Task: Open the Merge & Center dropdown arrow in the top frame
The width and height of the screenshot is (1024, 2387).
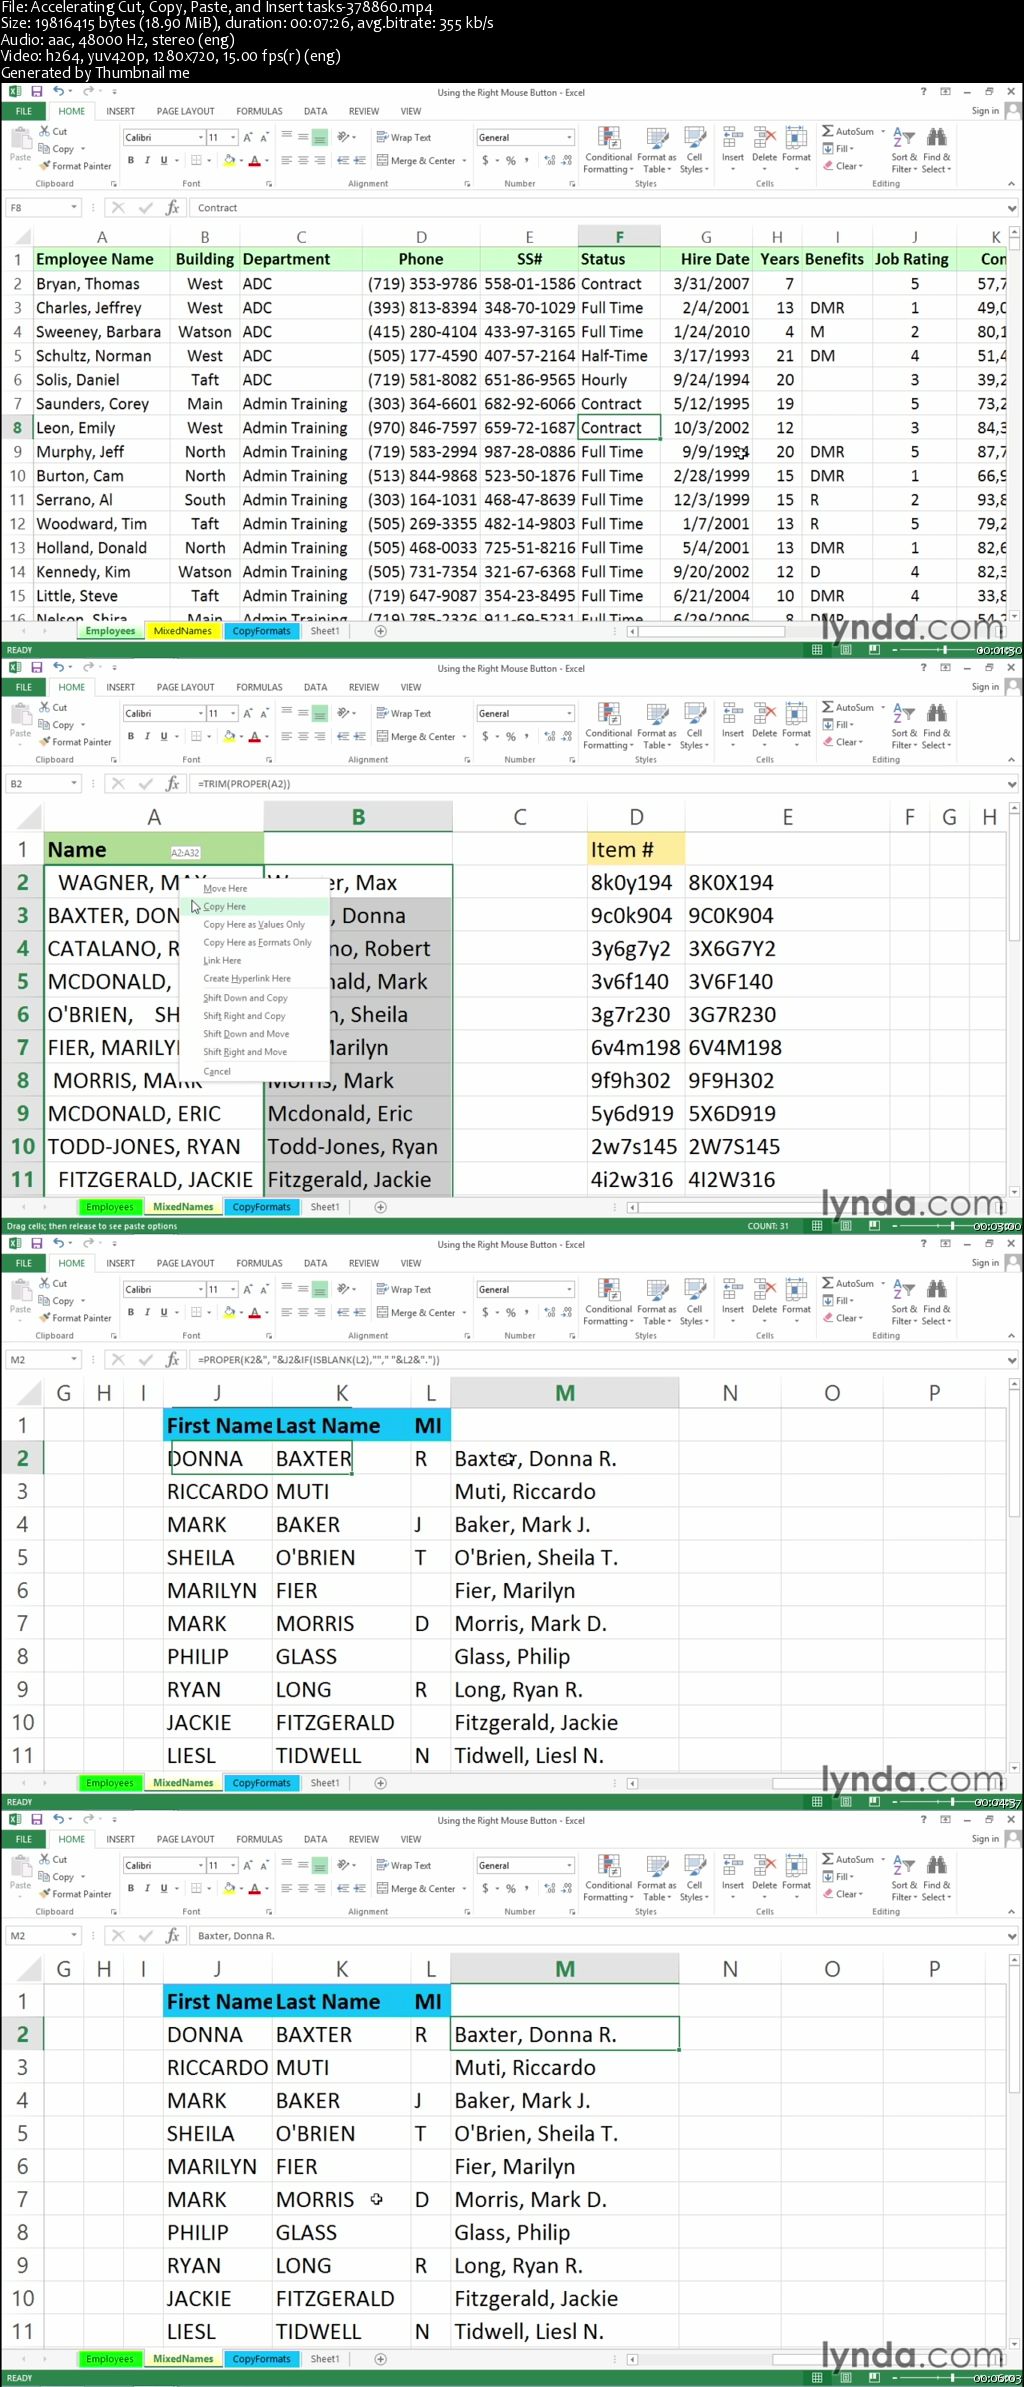Action: 464,160
